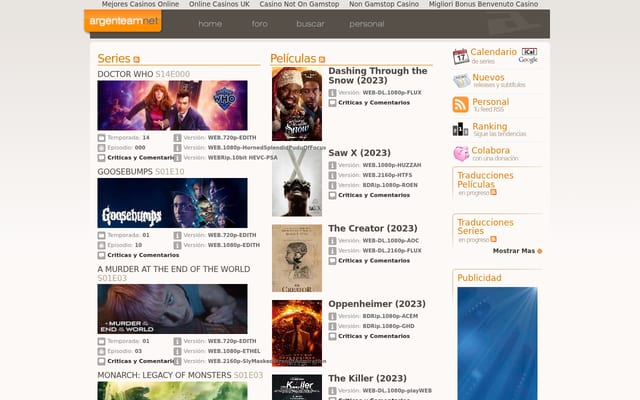Click comment icon under Saw X

click(332, 195)
